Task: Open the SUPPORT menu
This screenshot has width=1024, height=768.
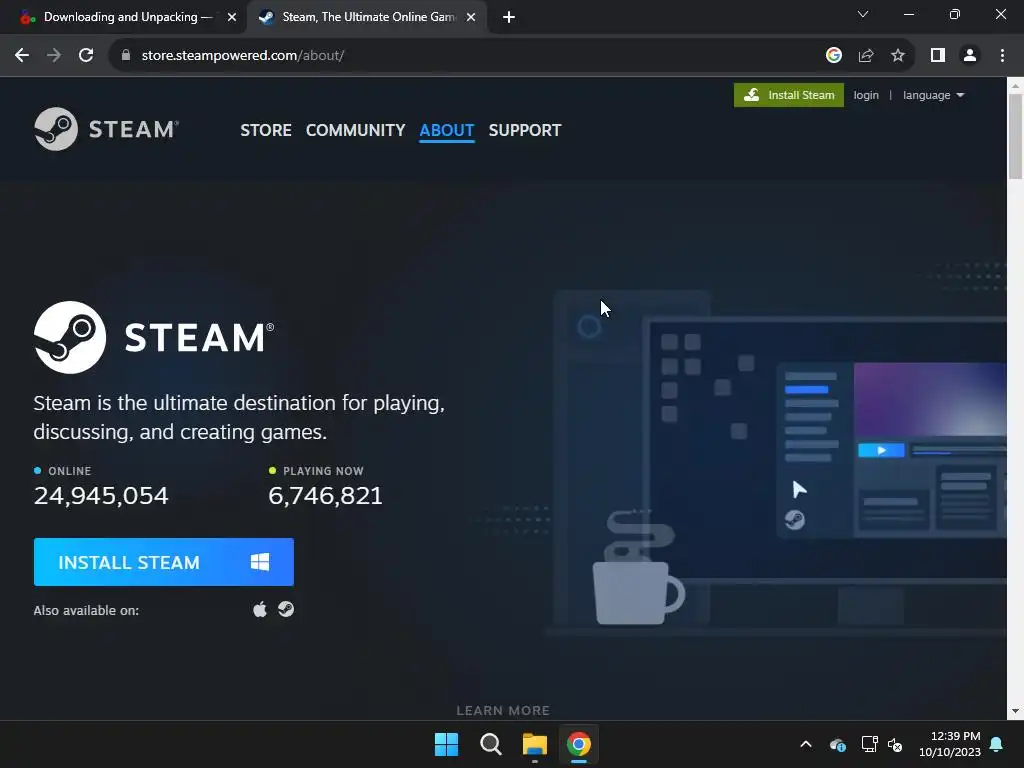Action: pos(525,131)
